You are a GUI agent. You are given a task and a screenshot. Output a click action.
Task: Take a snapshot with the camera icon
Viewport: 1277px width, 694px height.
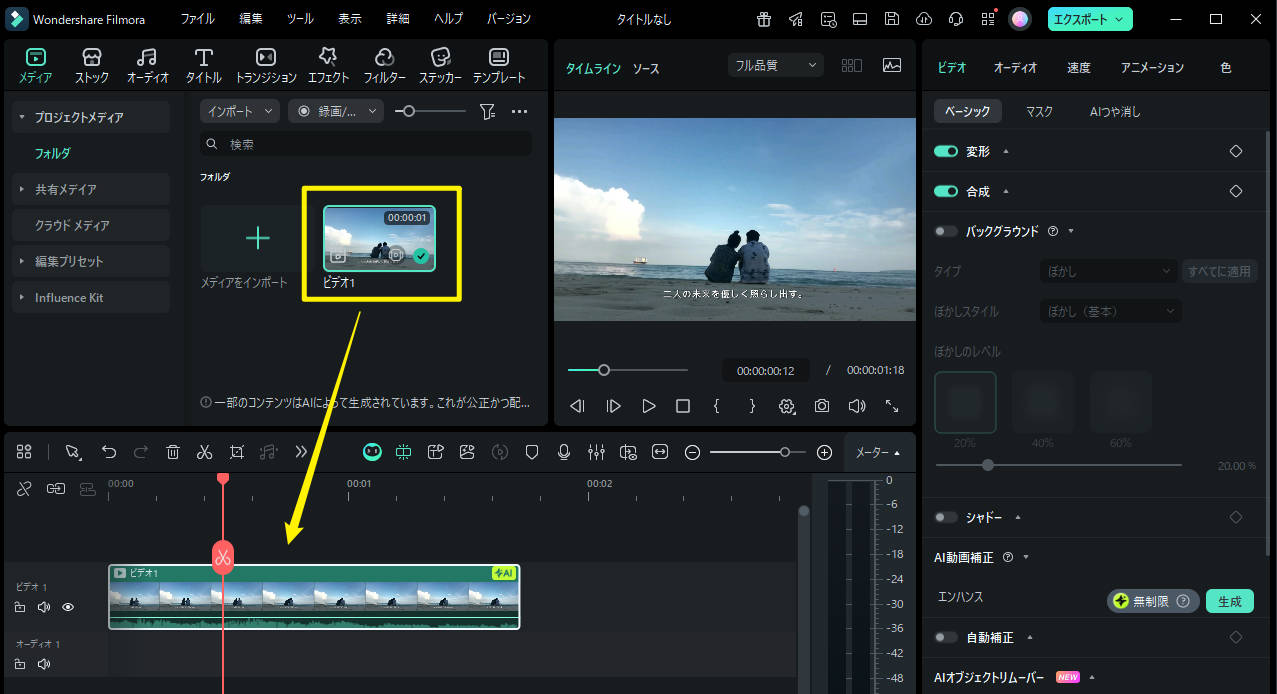click(x=821, y=406)
